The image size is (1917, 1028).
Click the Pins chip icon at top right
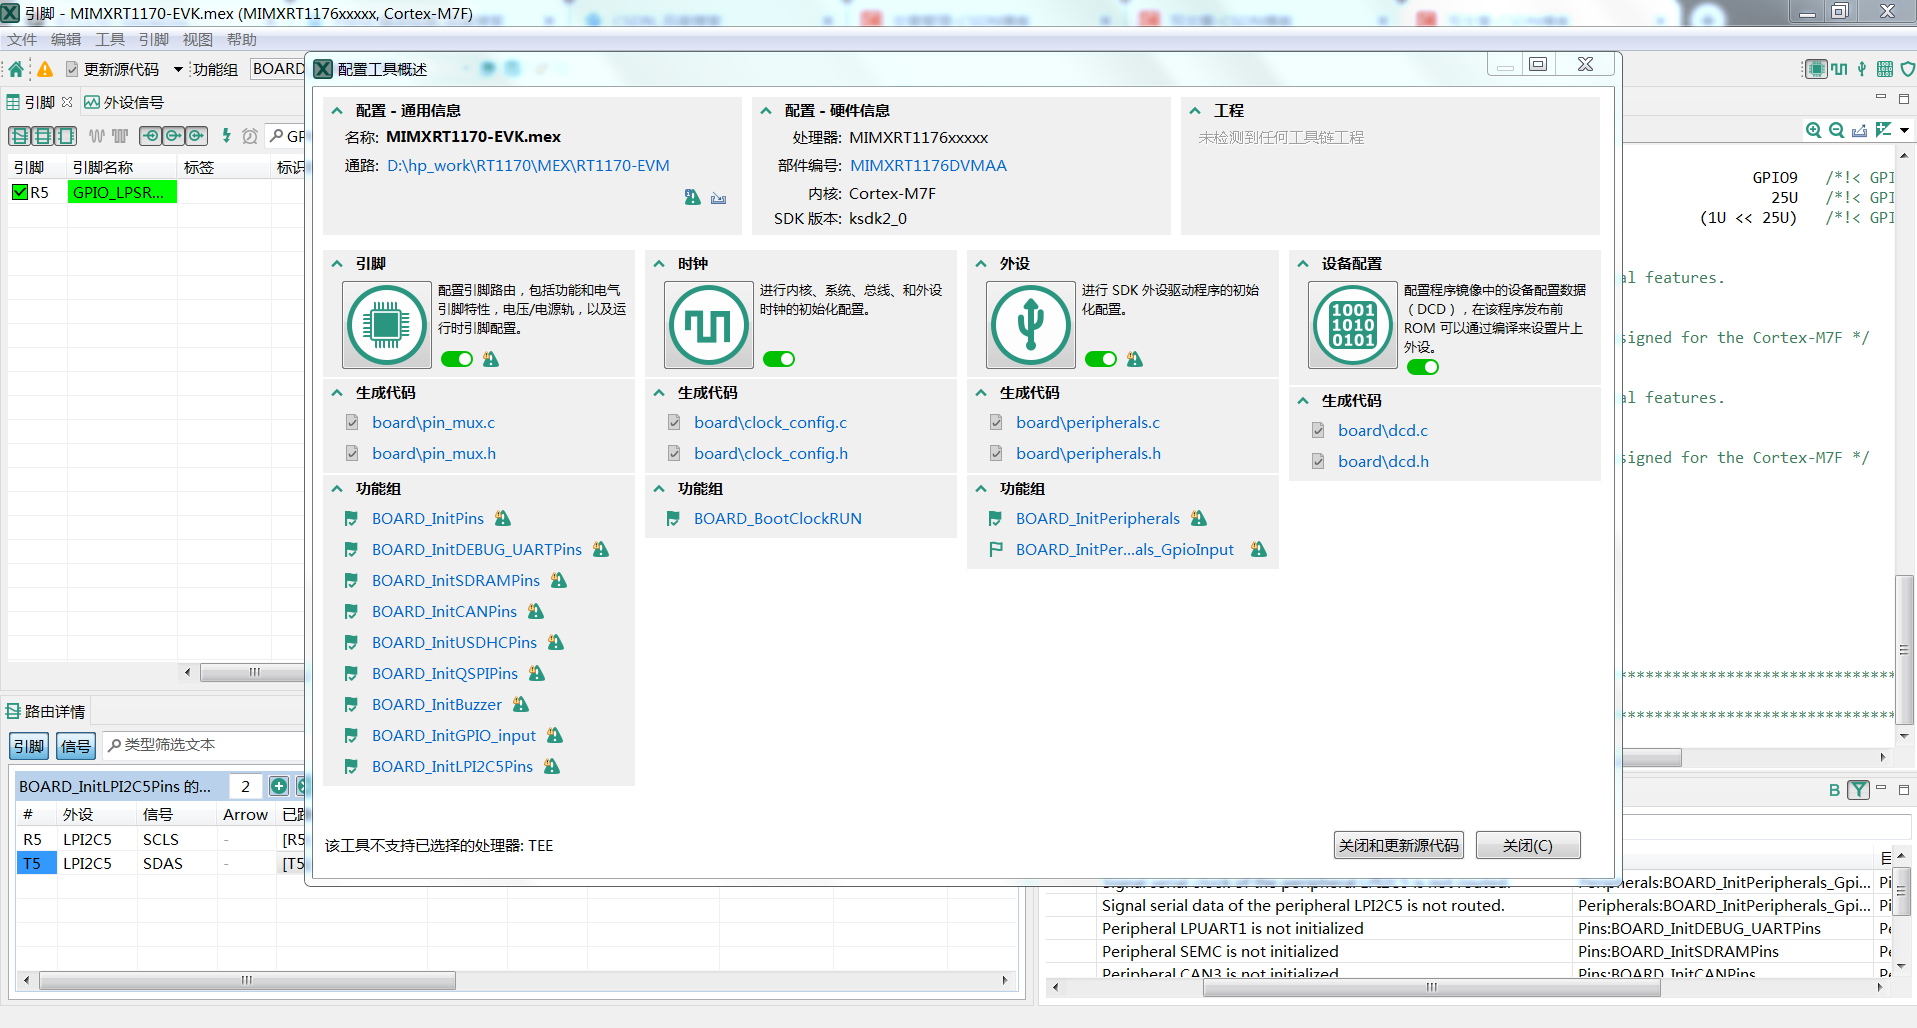(x=1814, y=69)
